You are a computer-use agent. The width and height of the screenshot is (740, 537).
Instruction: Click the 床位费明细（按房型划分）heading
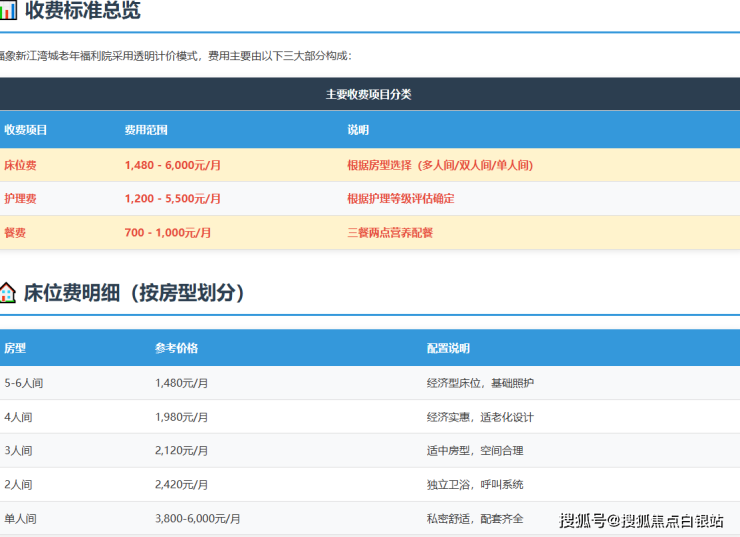tap(134, 293)
